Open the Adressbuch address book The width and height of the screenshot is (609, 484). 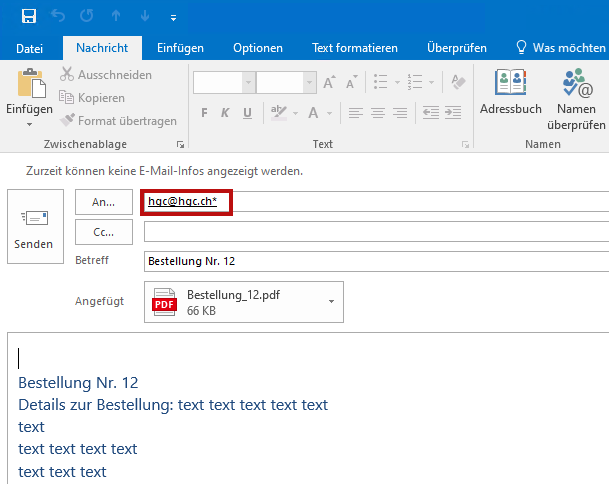click(511, 92)
